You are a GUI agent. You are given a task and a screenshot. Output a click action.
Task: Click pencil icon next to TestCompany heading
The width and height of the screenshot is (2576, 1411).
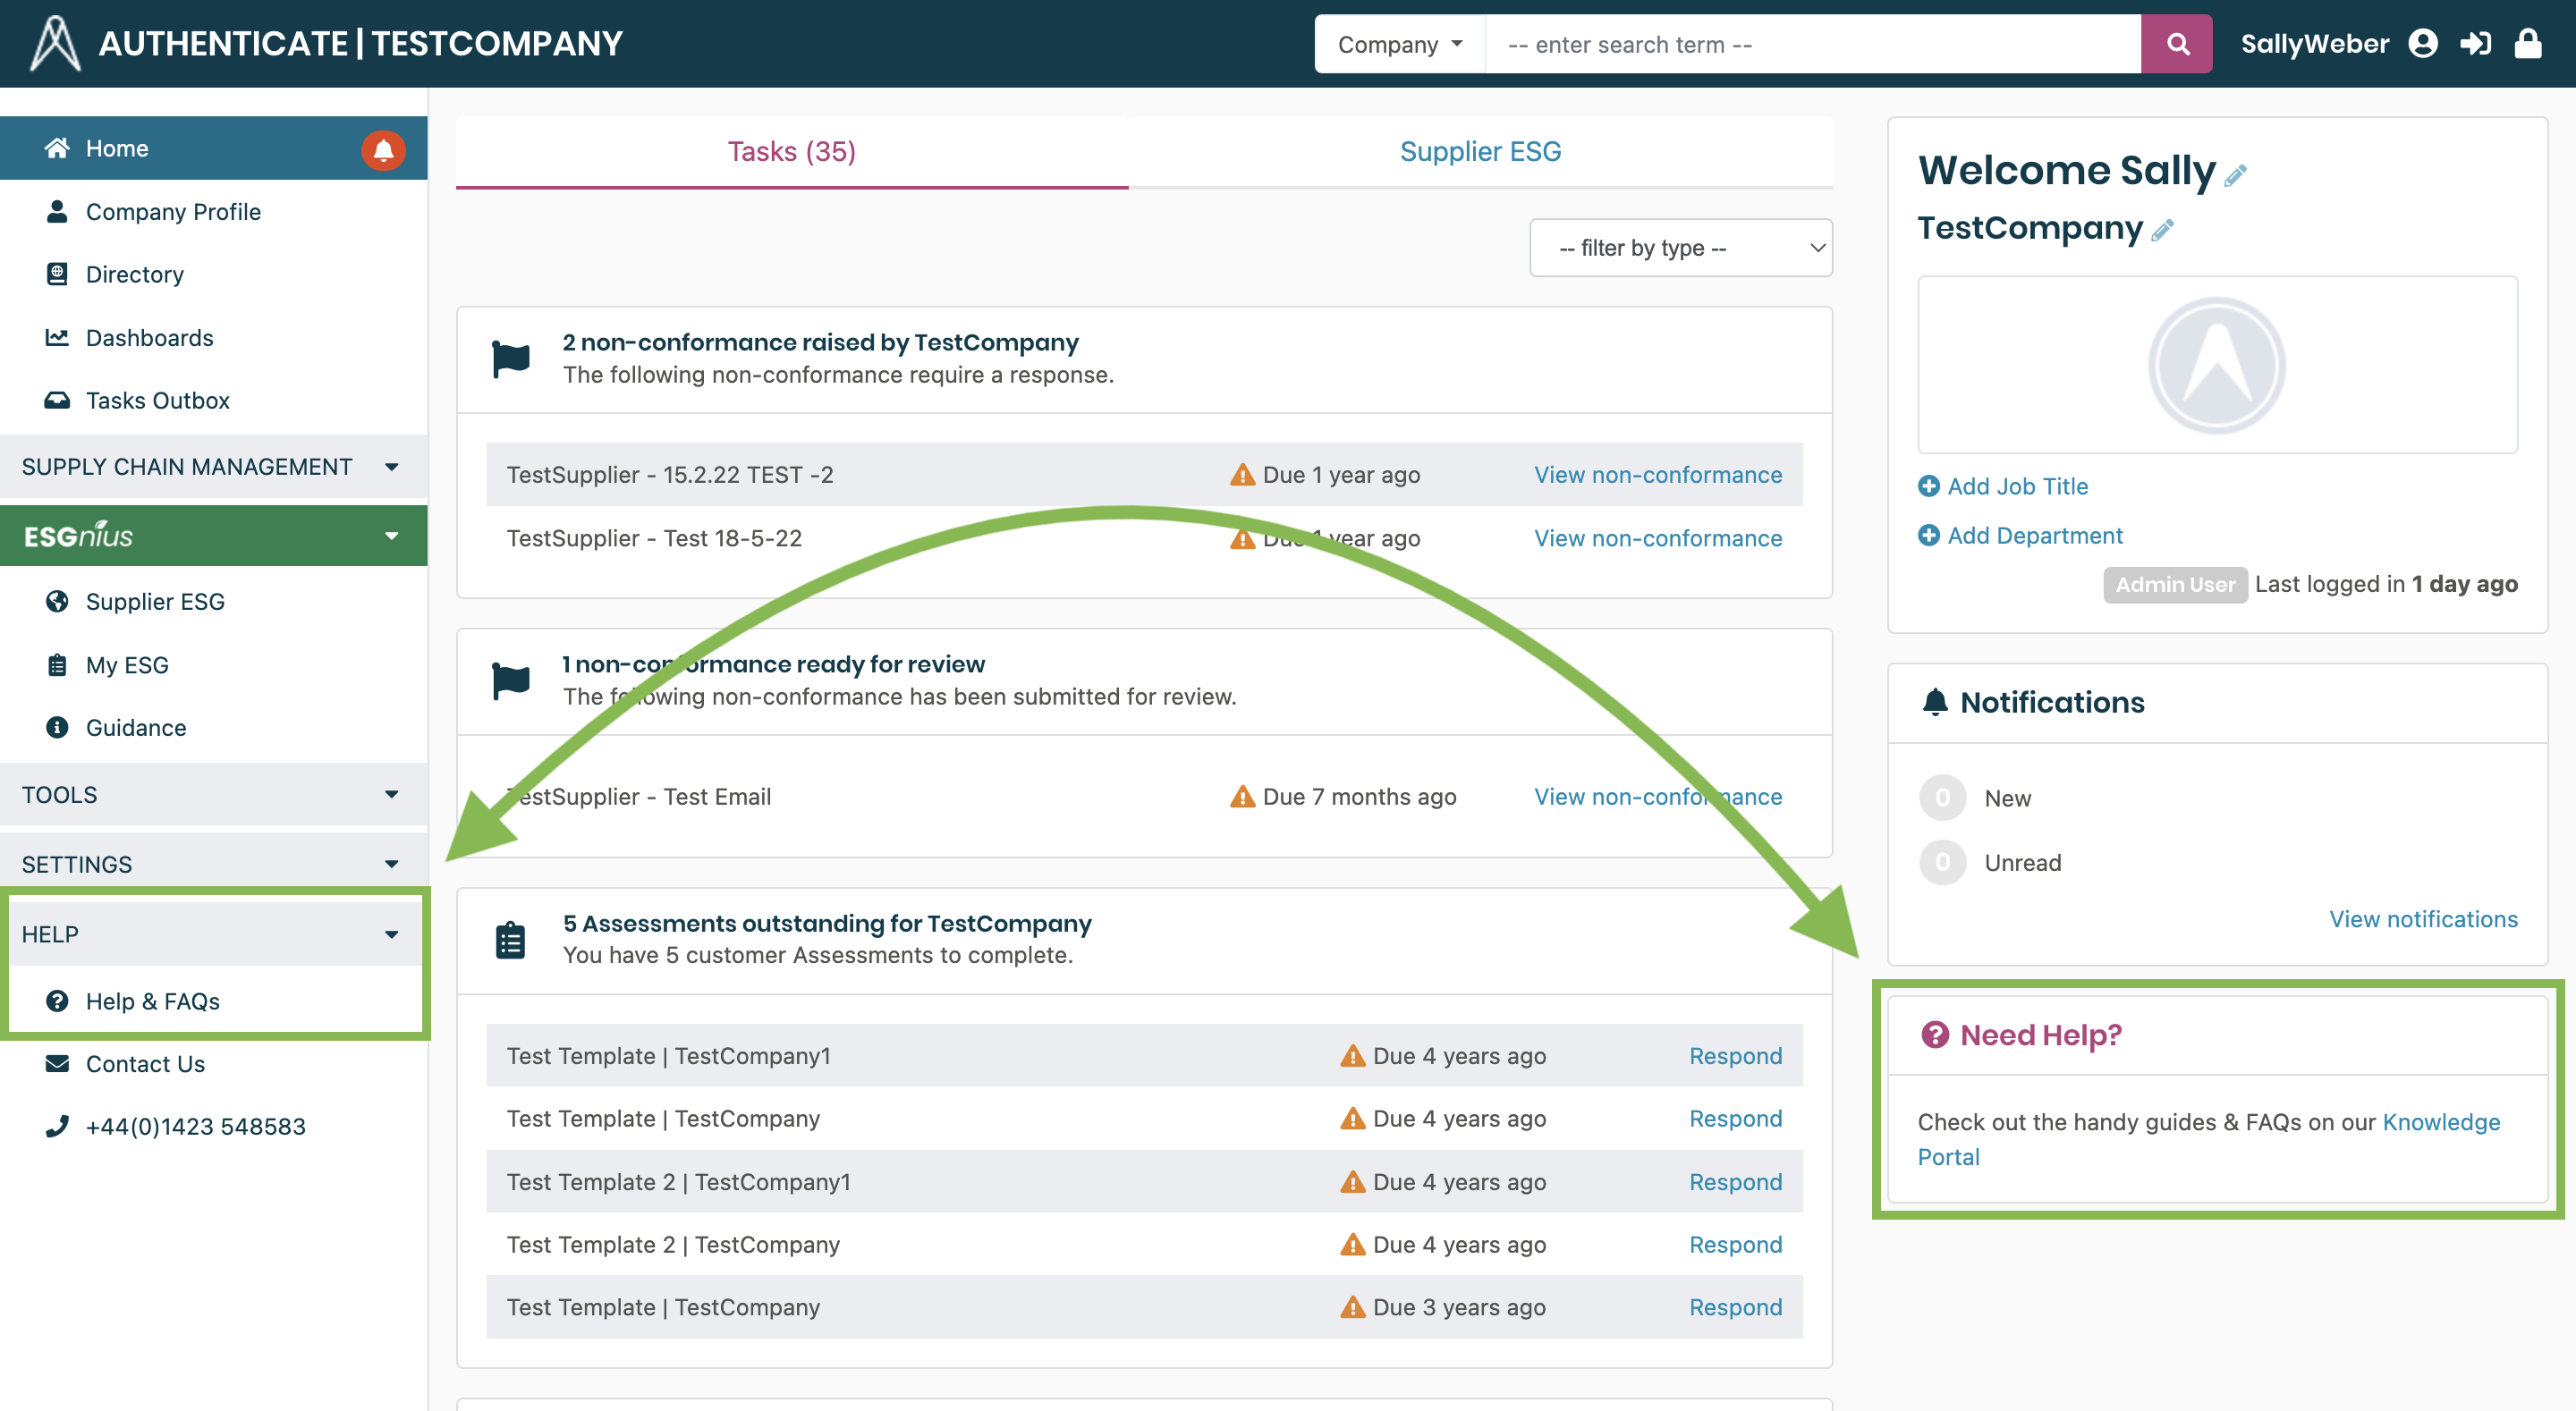click(x=2163, y=231)
